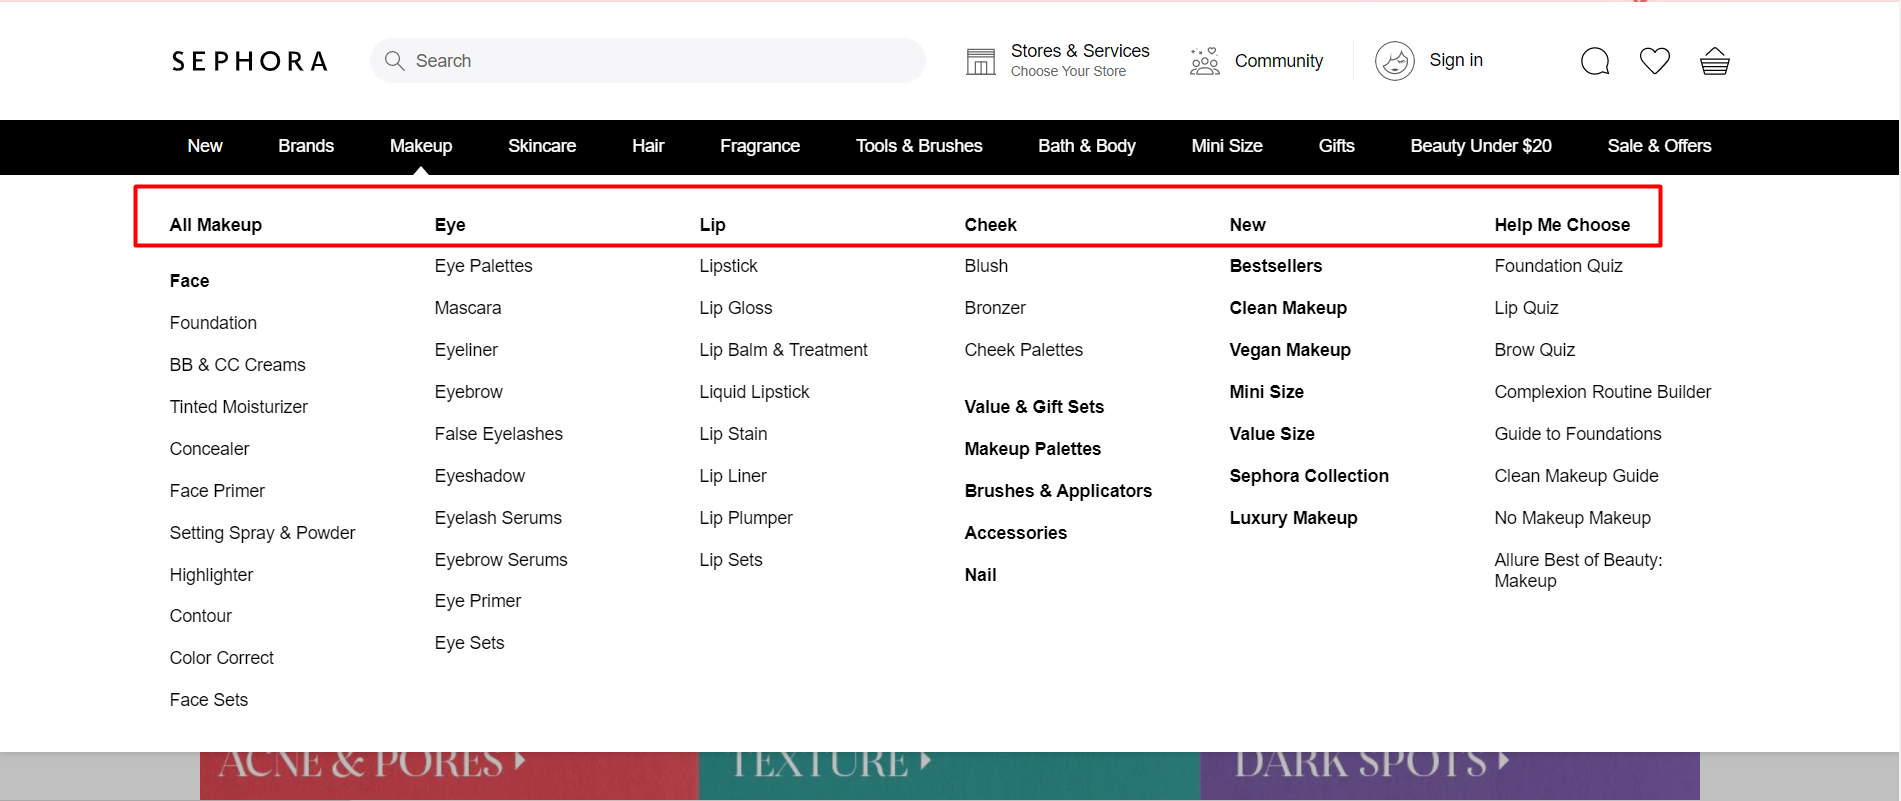Open the shopping basket icon
Viewport: 1901px width, 801px height.
point(1714,62)
